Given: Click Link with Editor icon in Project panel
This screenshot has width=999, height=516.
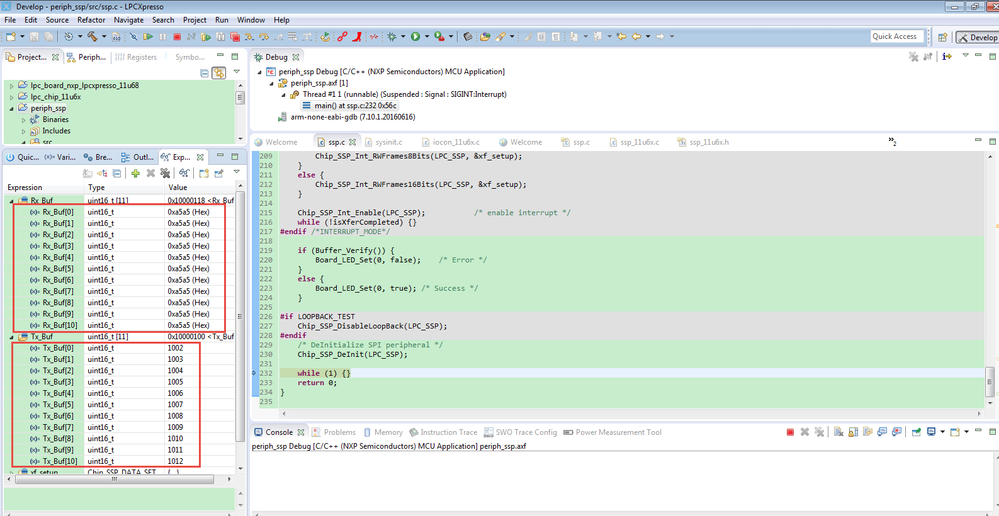Looking at the screenshot, I should coord(219,72).
